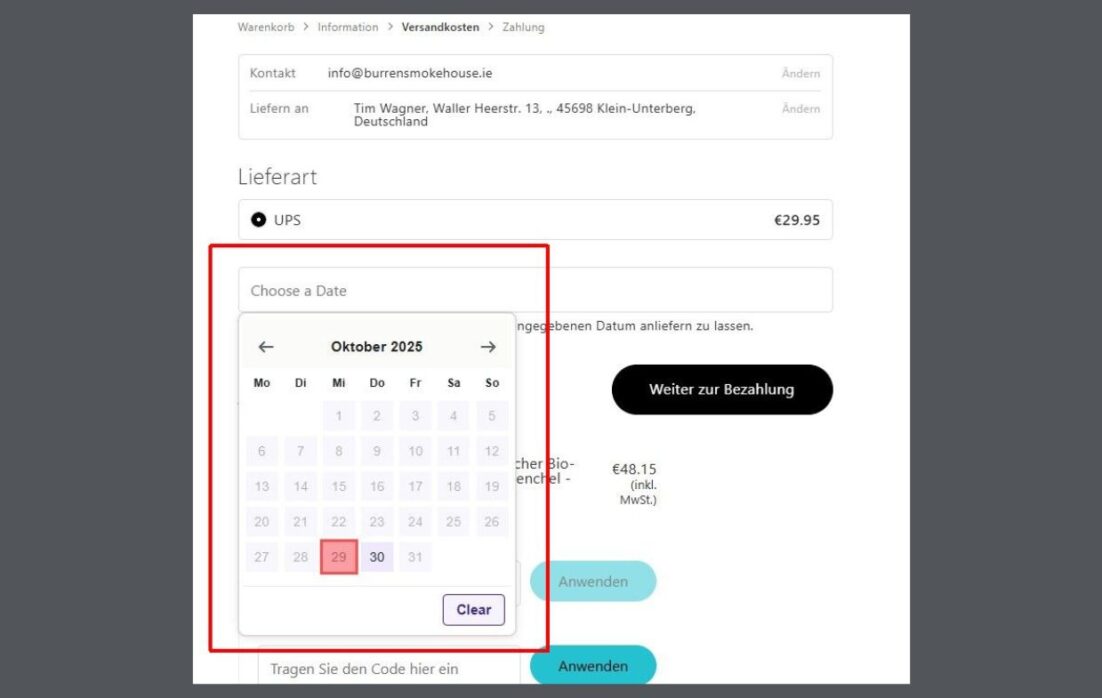Open the Information breadcrumb step
Viewport: 1102px width, 698px height.
348,27
